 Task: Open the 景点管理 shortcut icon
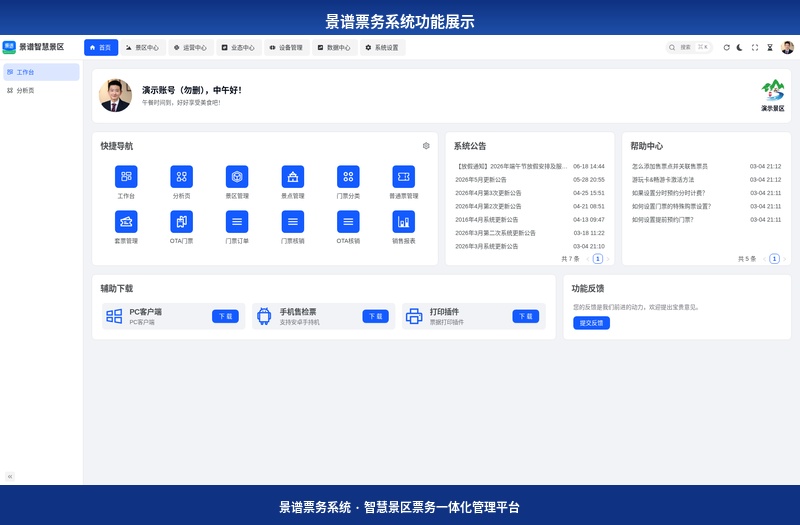coord(293,177)
